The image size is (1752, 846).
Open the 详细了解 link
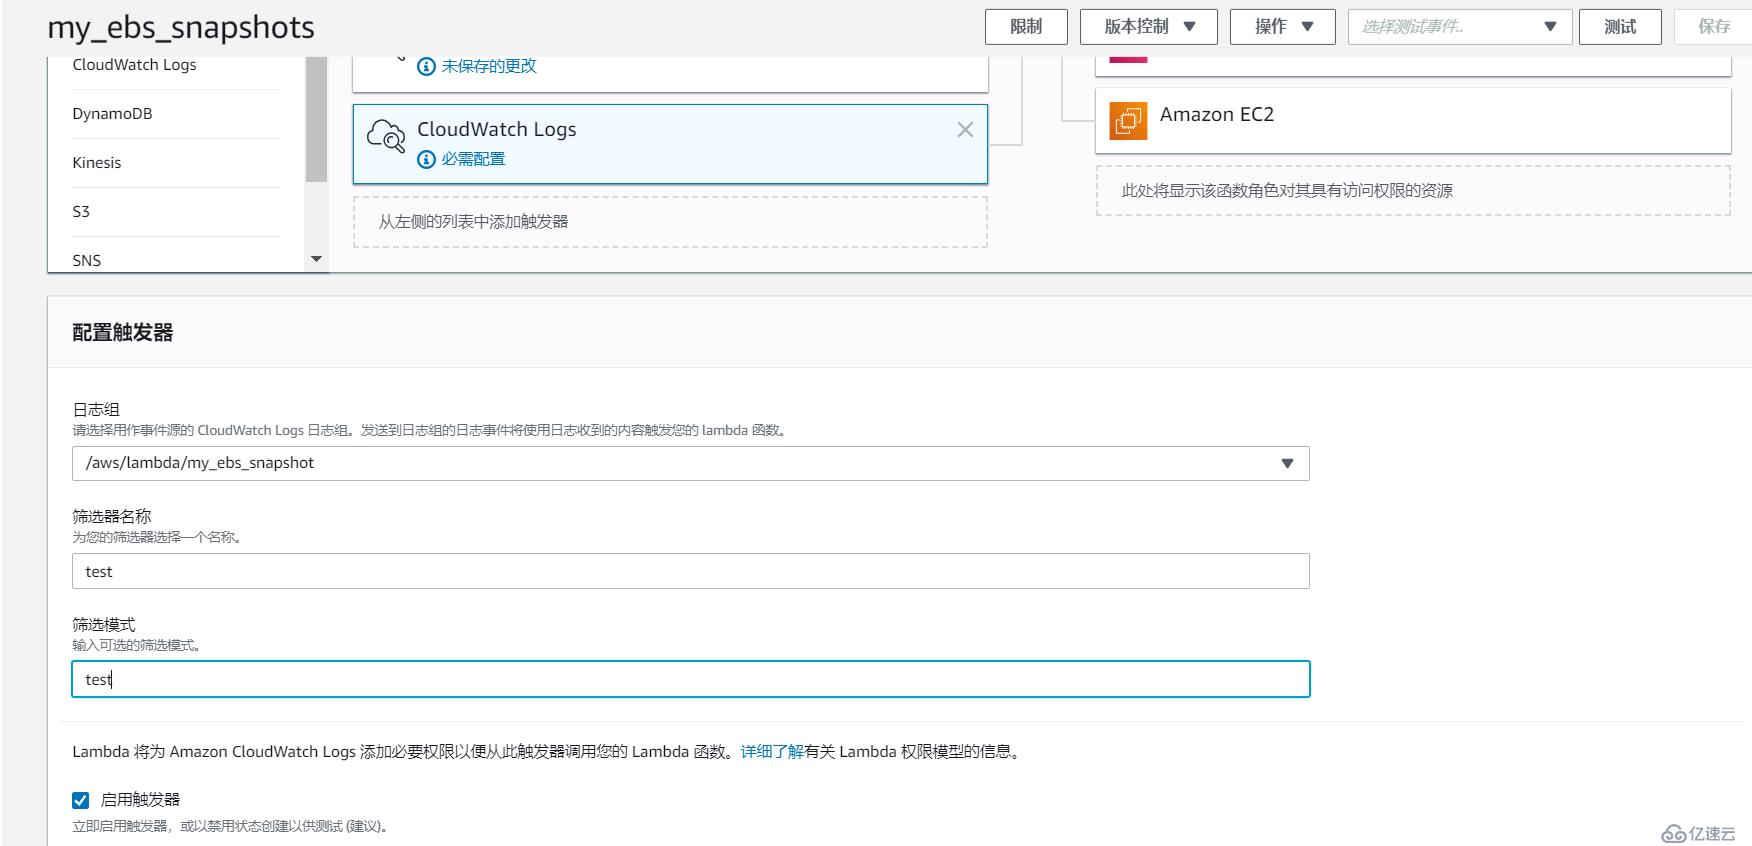click(x=772, y=752)
